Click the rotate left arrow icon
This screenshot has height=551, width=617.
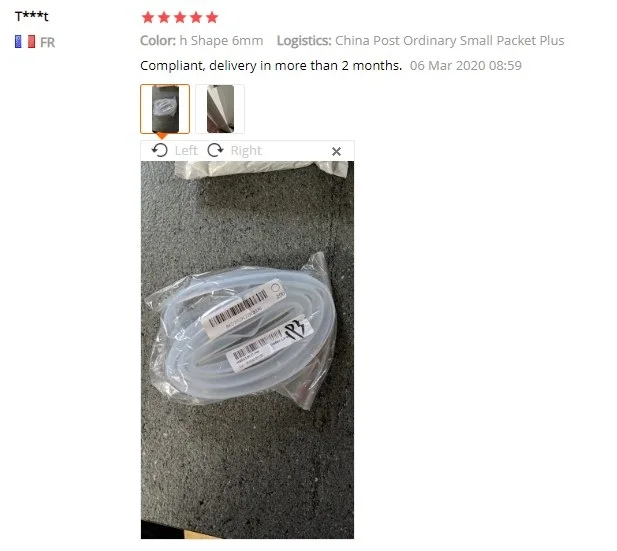(x=160, y=150)
